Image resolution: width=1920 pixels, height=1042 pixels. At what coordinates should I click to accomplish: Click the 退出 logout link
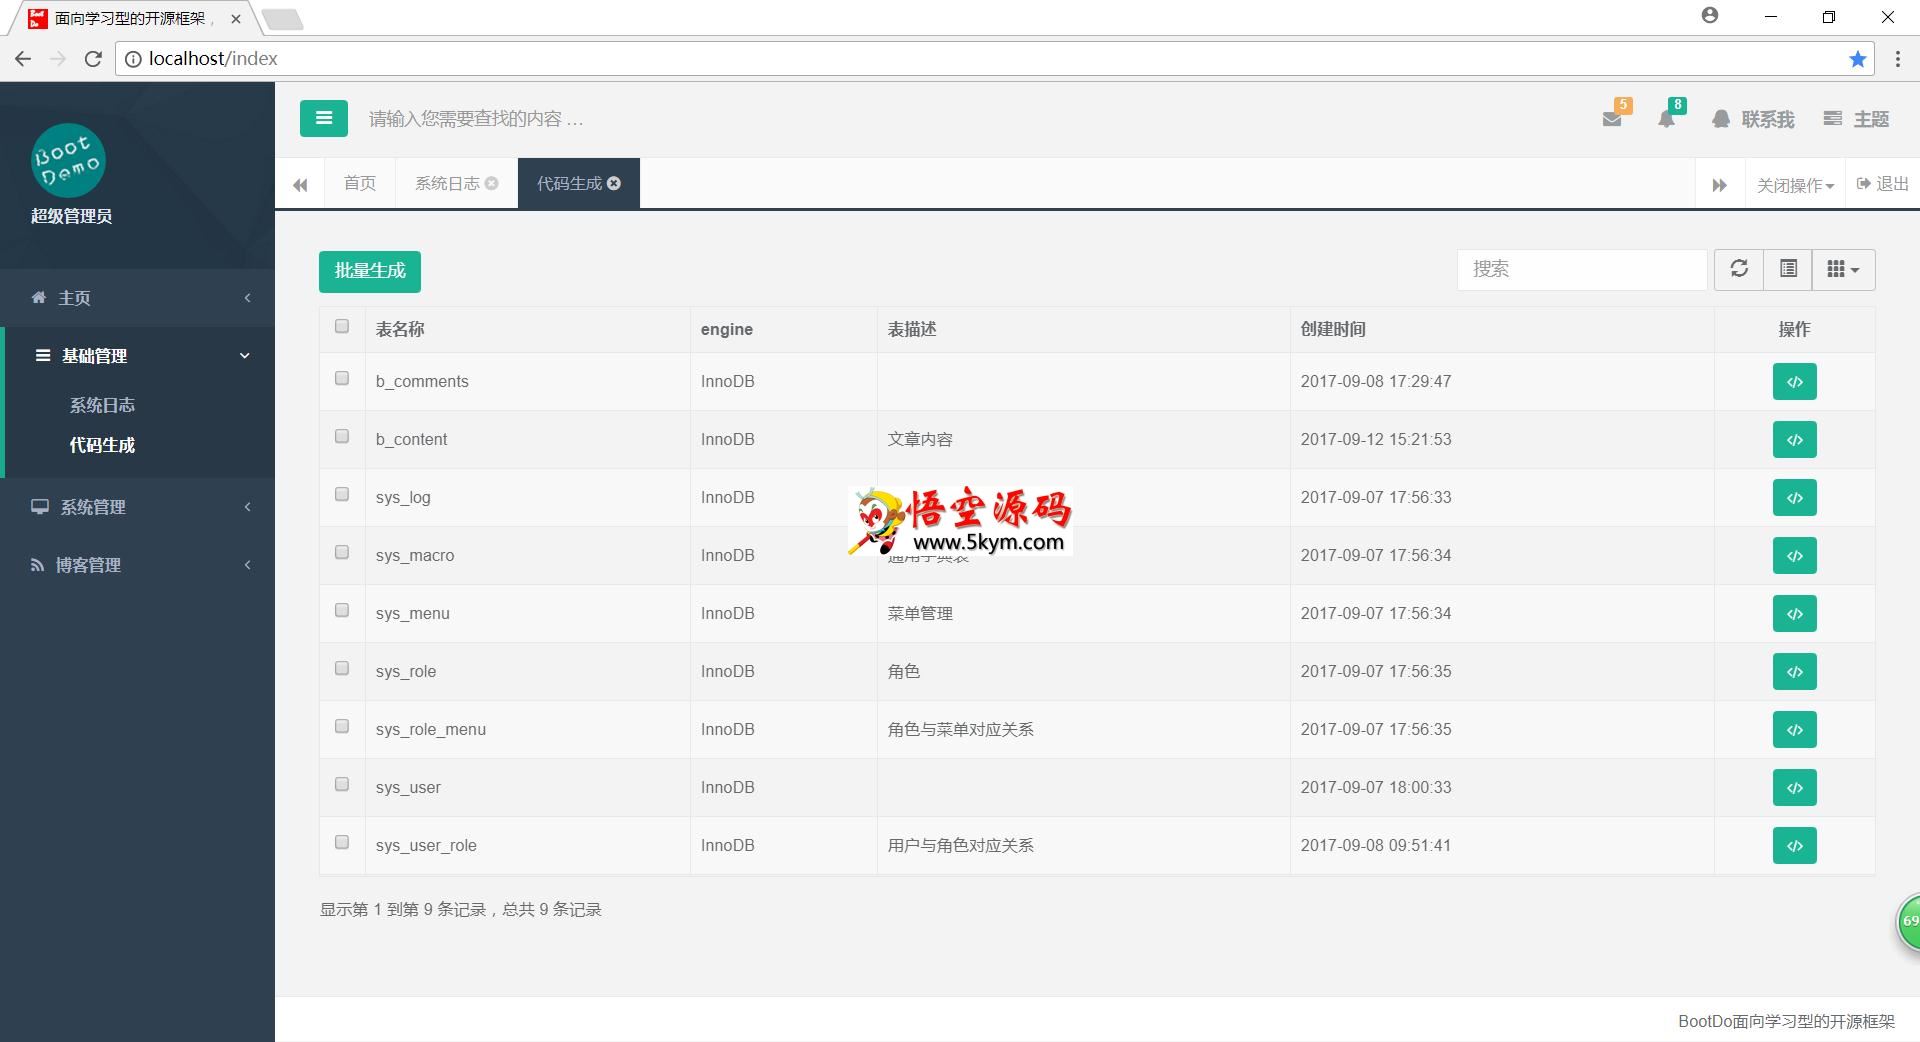pyautogui.click(x=1882, y=184)
